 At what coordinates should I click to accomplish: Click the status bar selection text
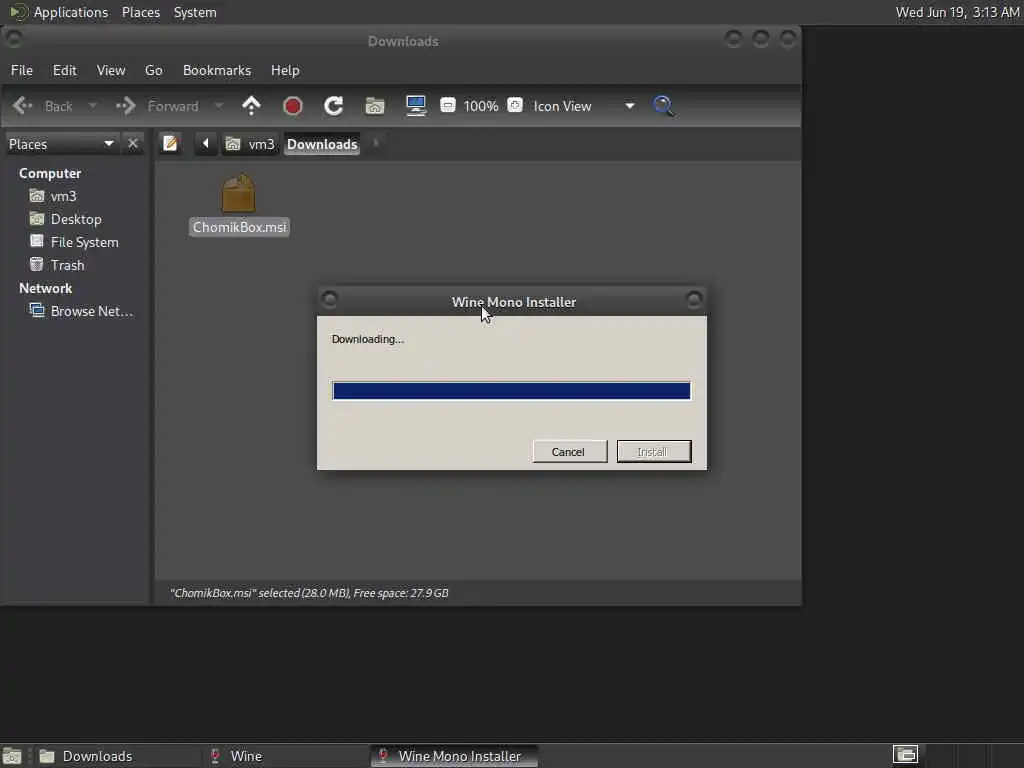point(309,593)
